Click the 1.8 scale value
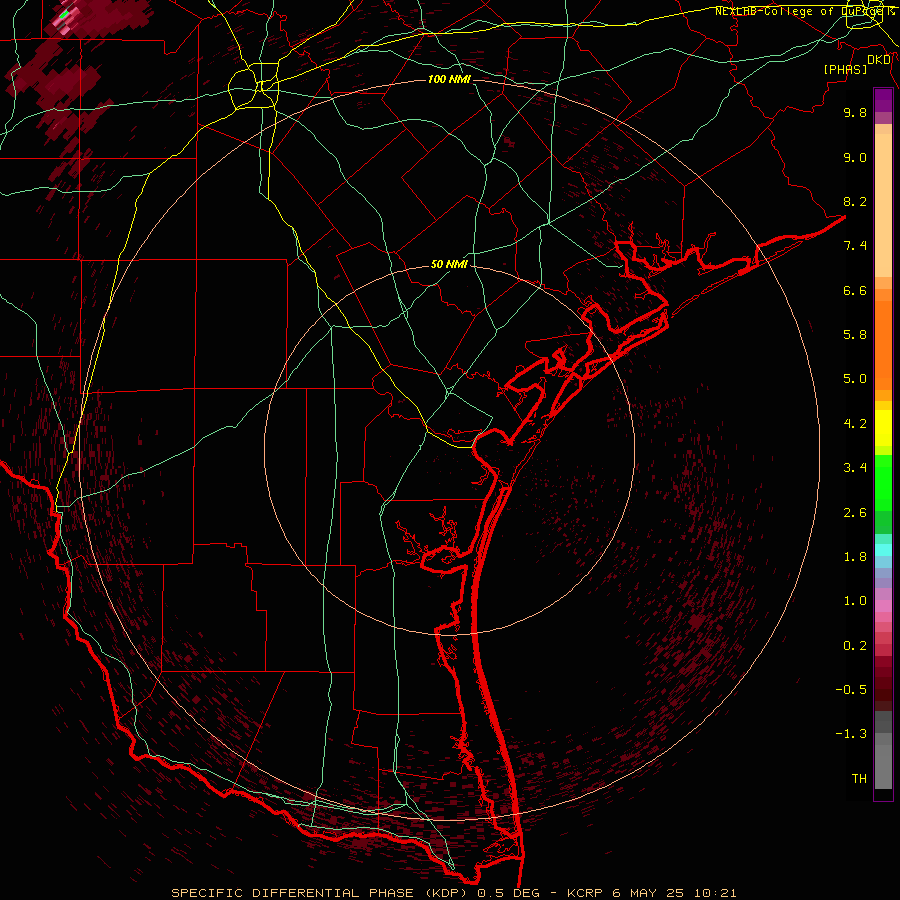Viewport: 900px width, 900px height. click(x=855, y=557)
